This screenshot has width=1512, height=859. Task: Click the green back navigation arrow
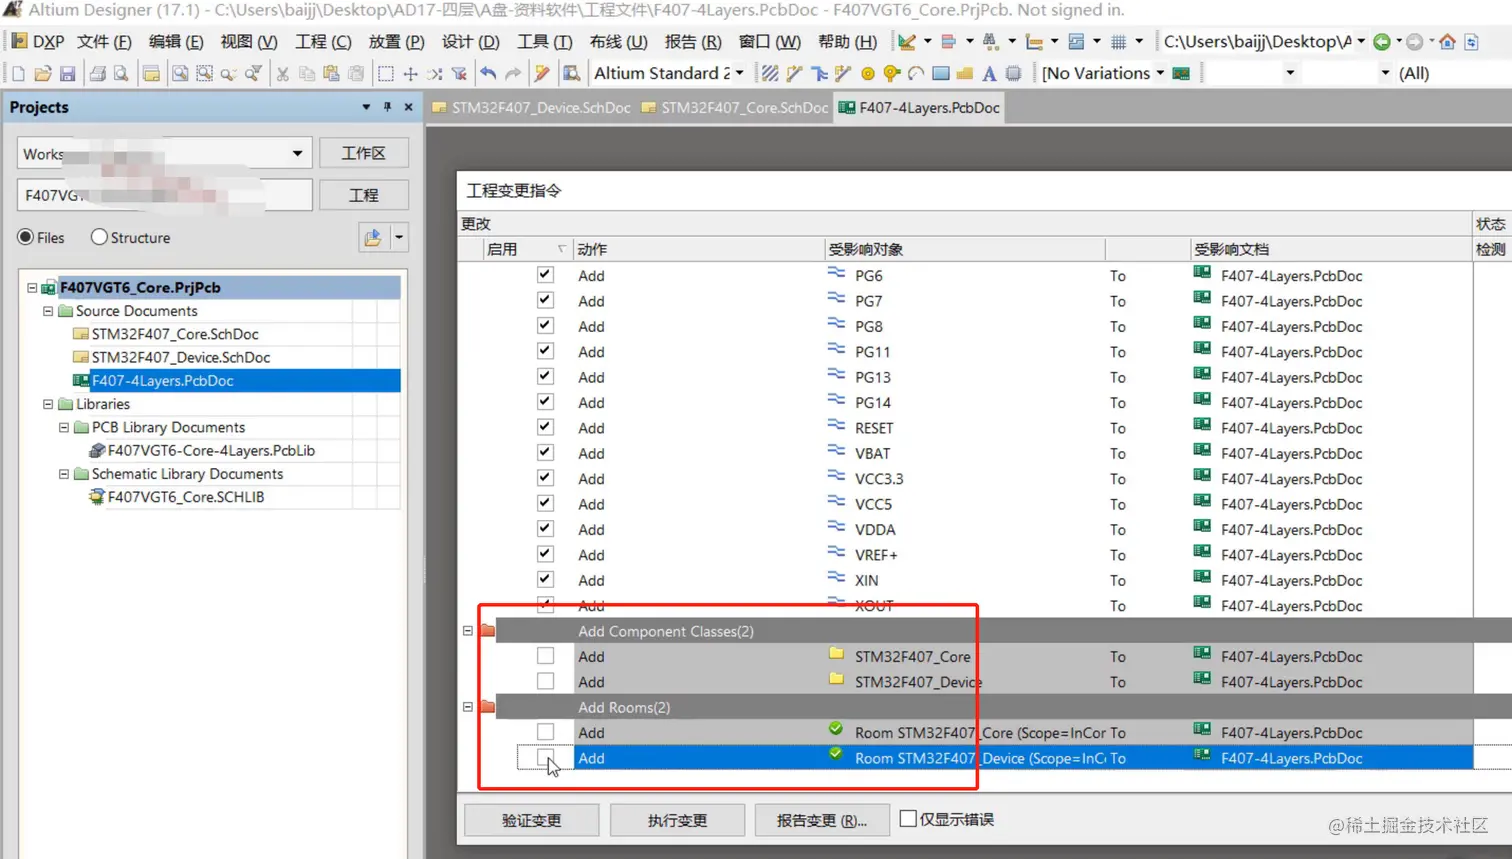point(1382,42)
